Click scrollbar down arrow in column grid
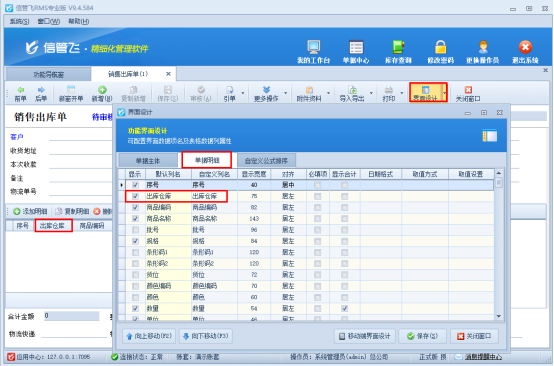Screen dimensions: 554x366 pyautogui.click(x=499, y=316)
